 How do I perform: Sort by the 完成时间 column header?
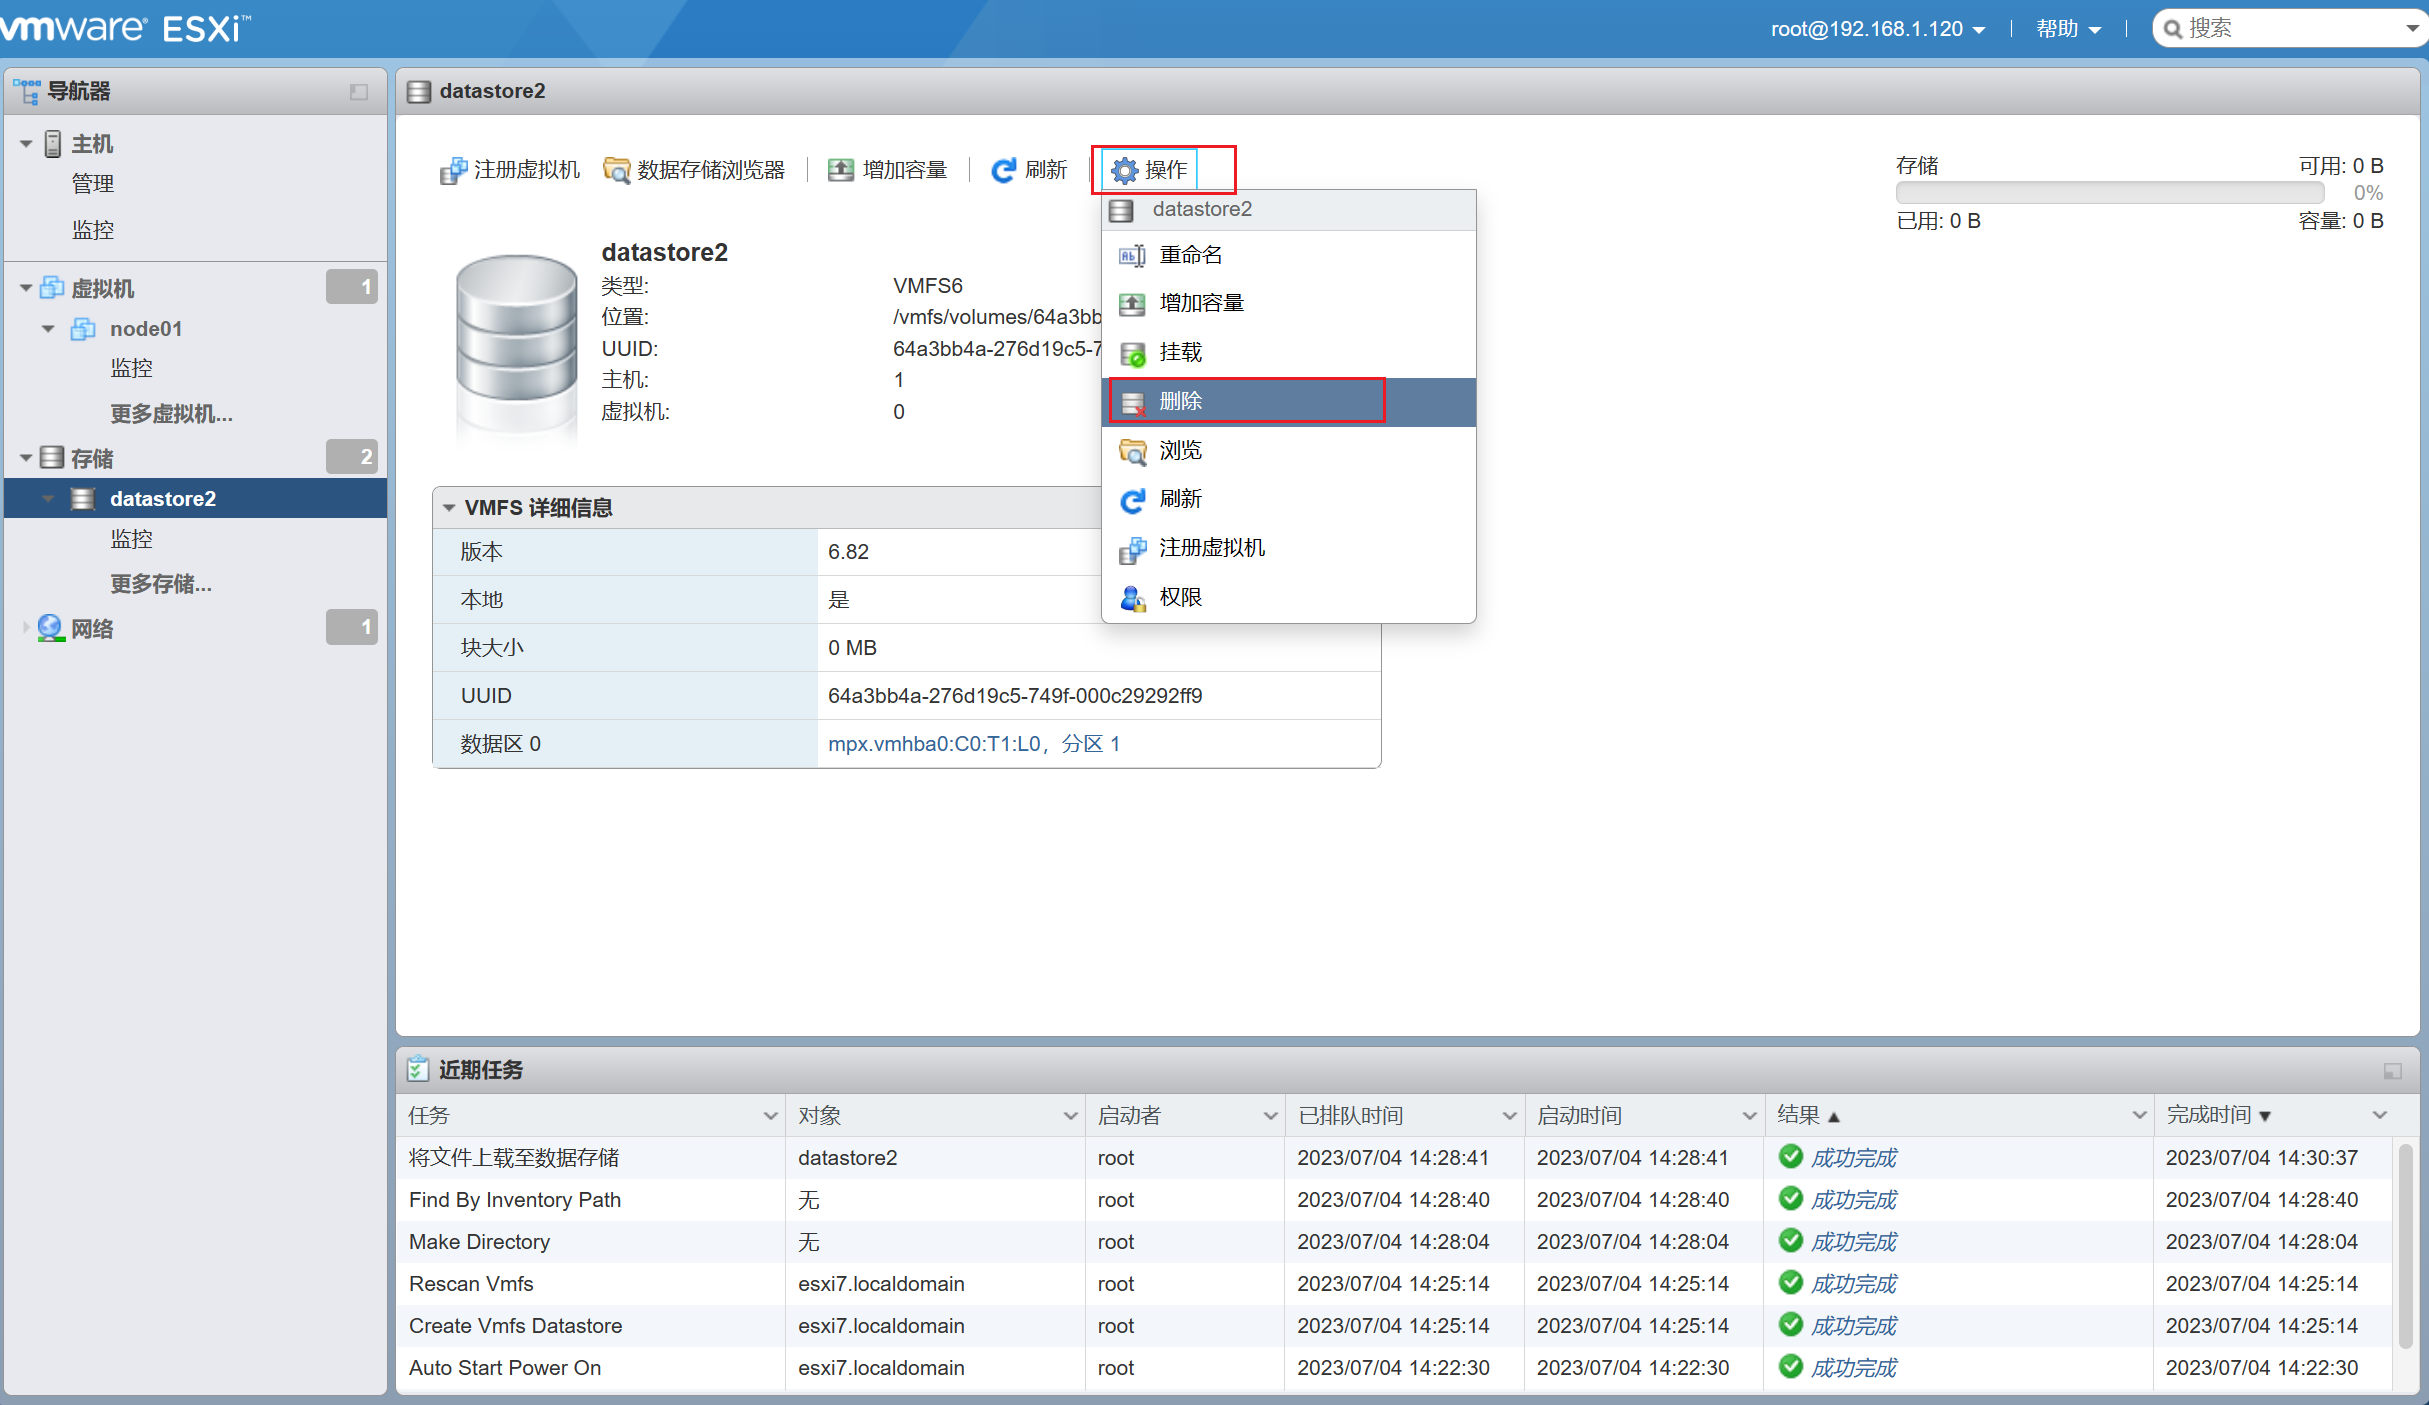coord(2274,1115)
